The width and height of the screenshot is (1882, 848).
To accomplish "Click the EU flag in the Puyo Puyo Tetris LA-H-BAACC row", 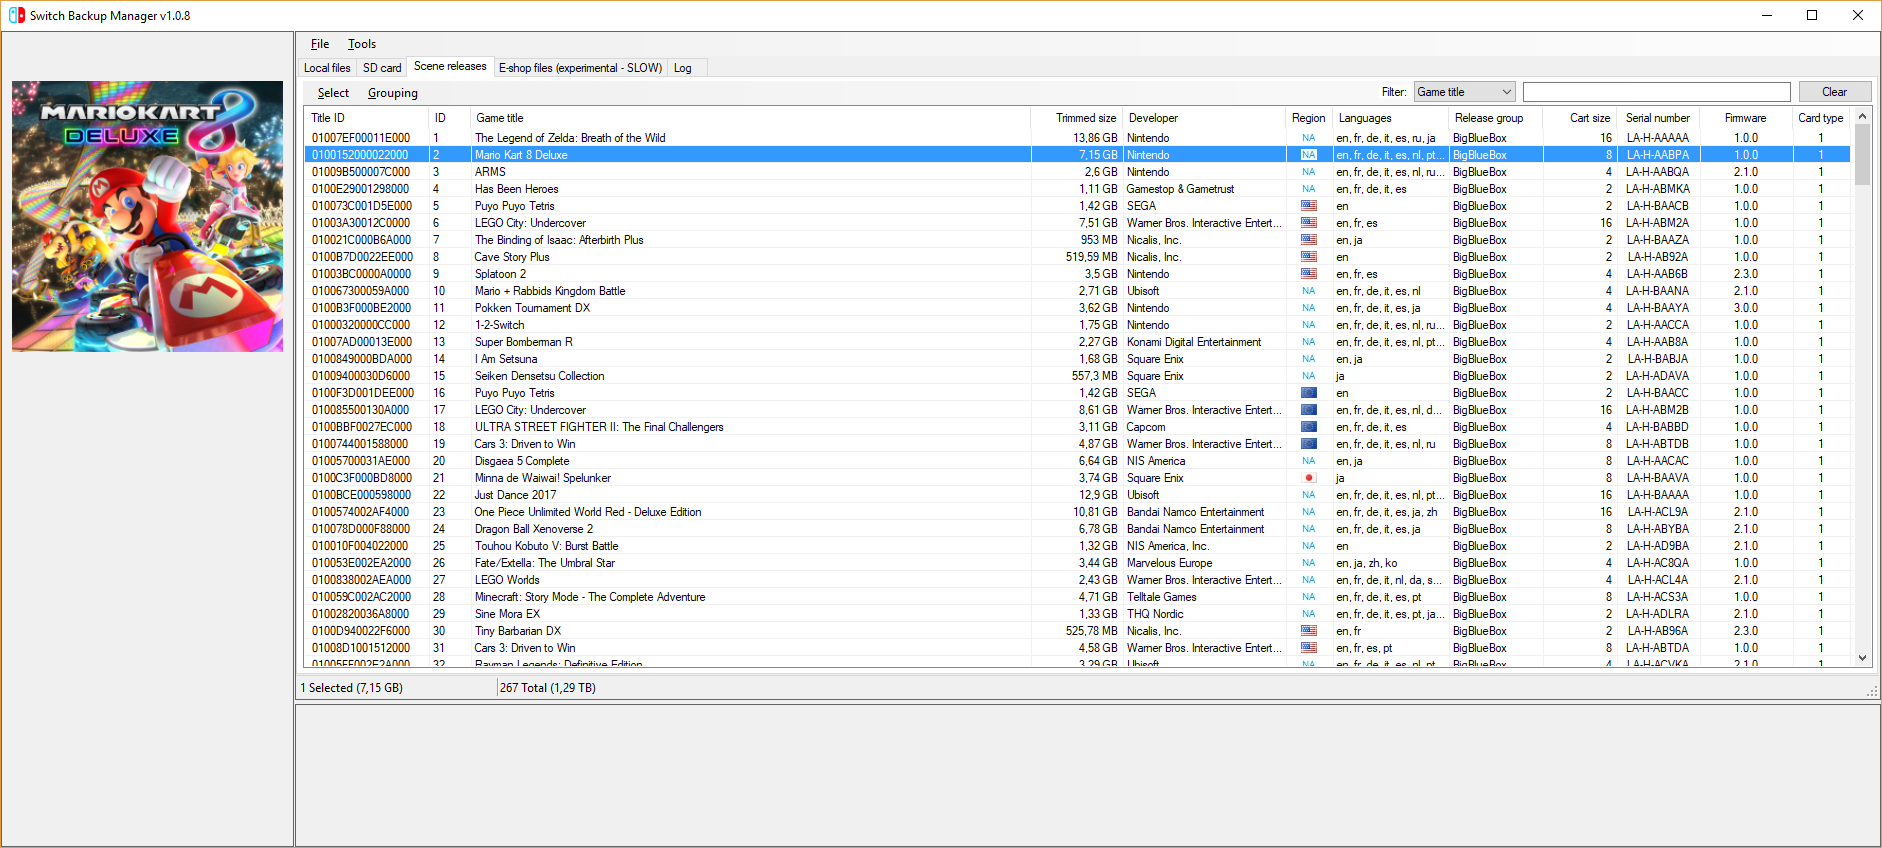I will click(x=1308, y=393).
